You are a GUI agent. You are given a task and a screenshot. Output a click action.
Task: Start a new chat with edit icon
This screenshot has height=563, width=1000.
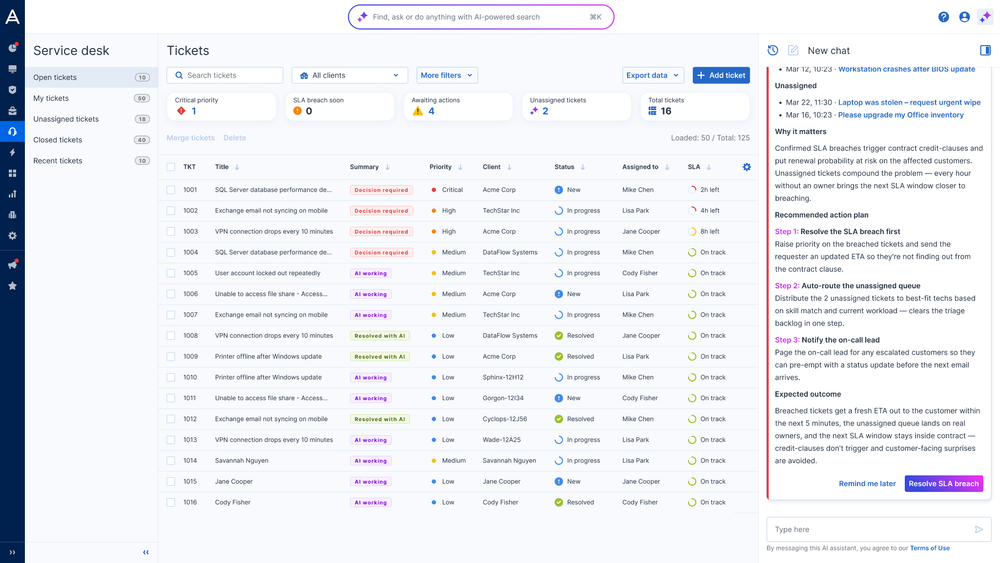(x=793, y=50)
